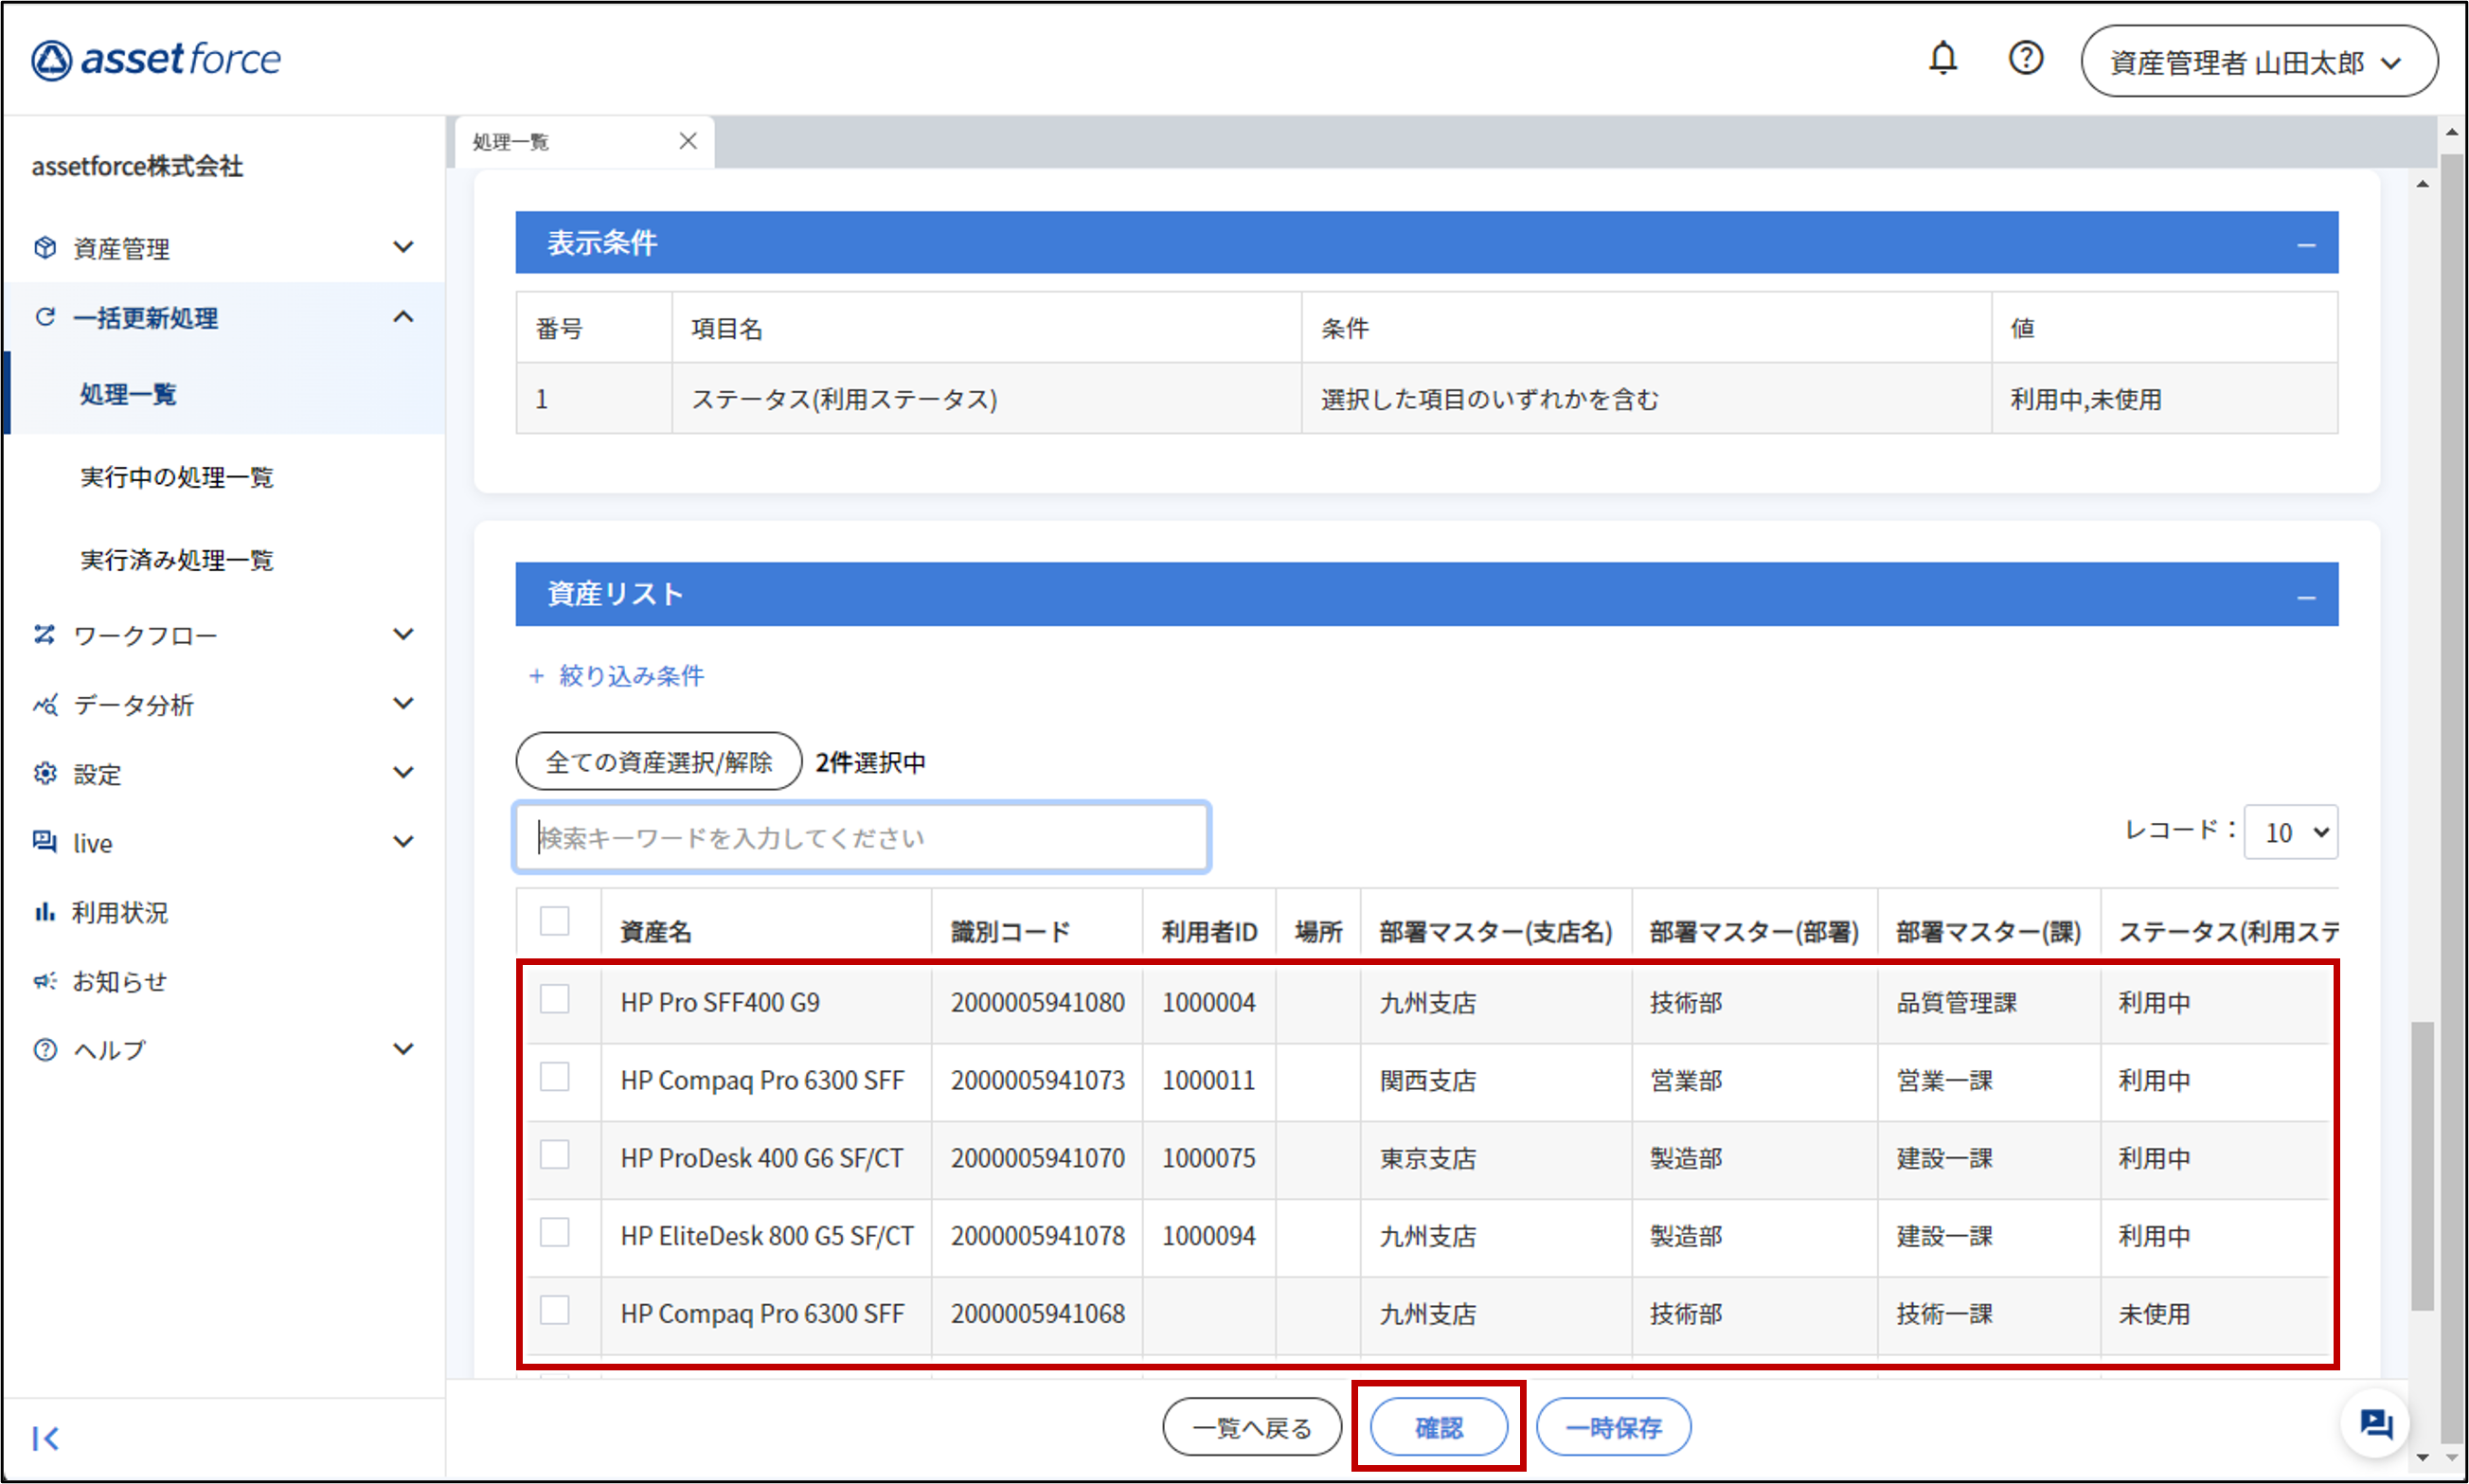This screenshot has height=1484, width=2469.
Task: Collapse the 資産リスト section
Action: click(x=2306, y=596)
